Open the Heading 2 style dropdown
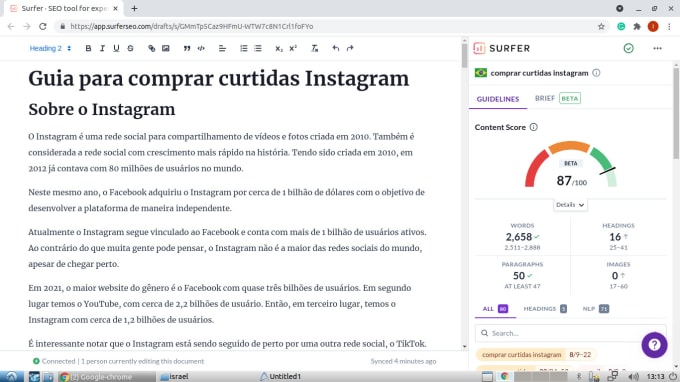Viewport: 680px width, 382px height. pos(50,48)
